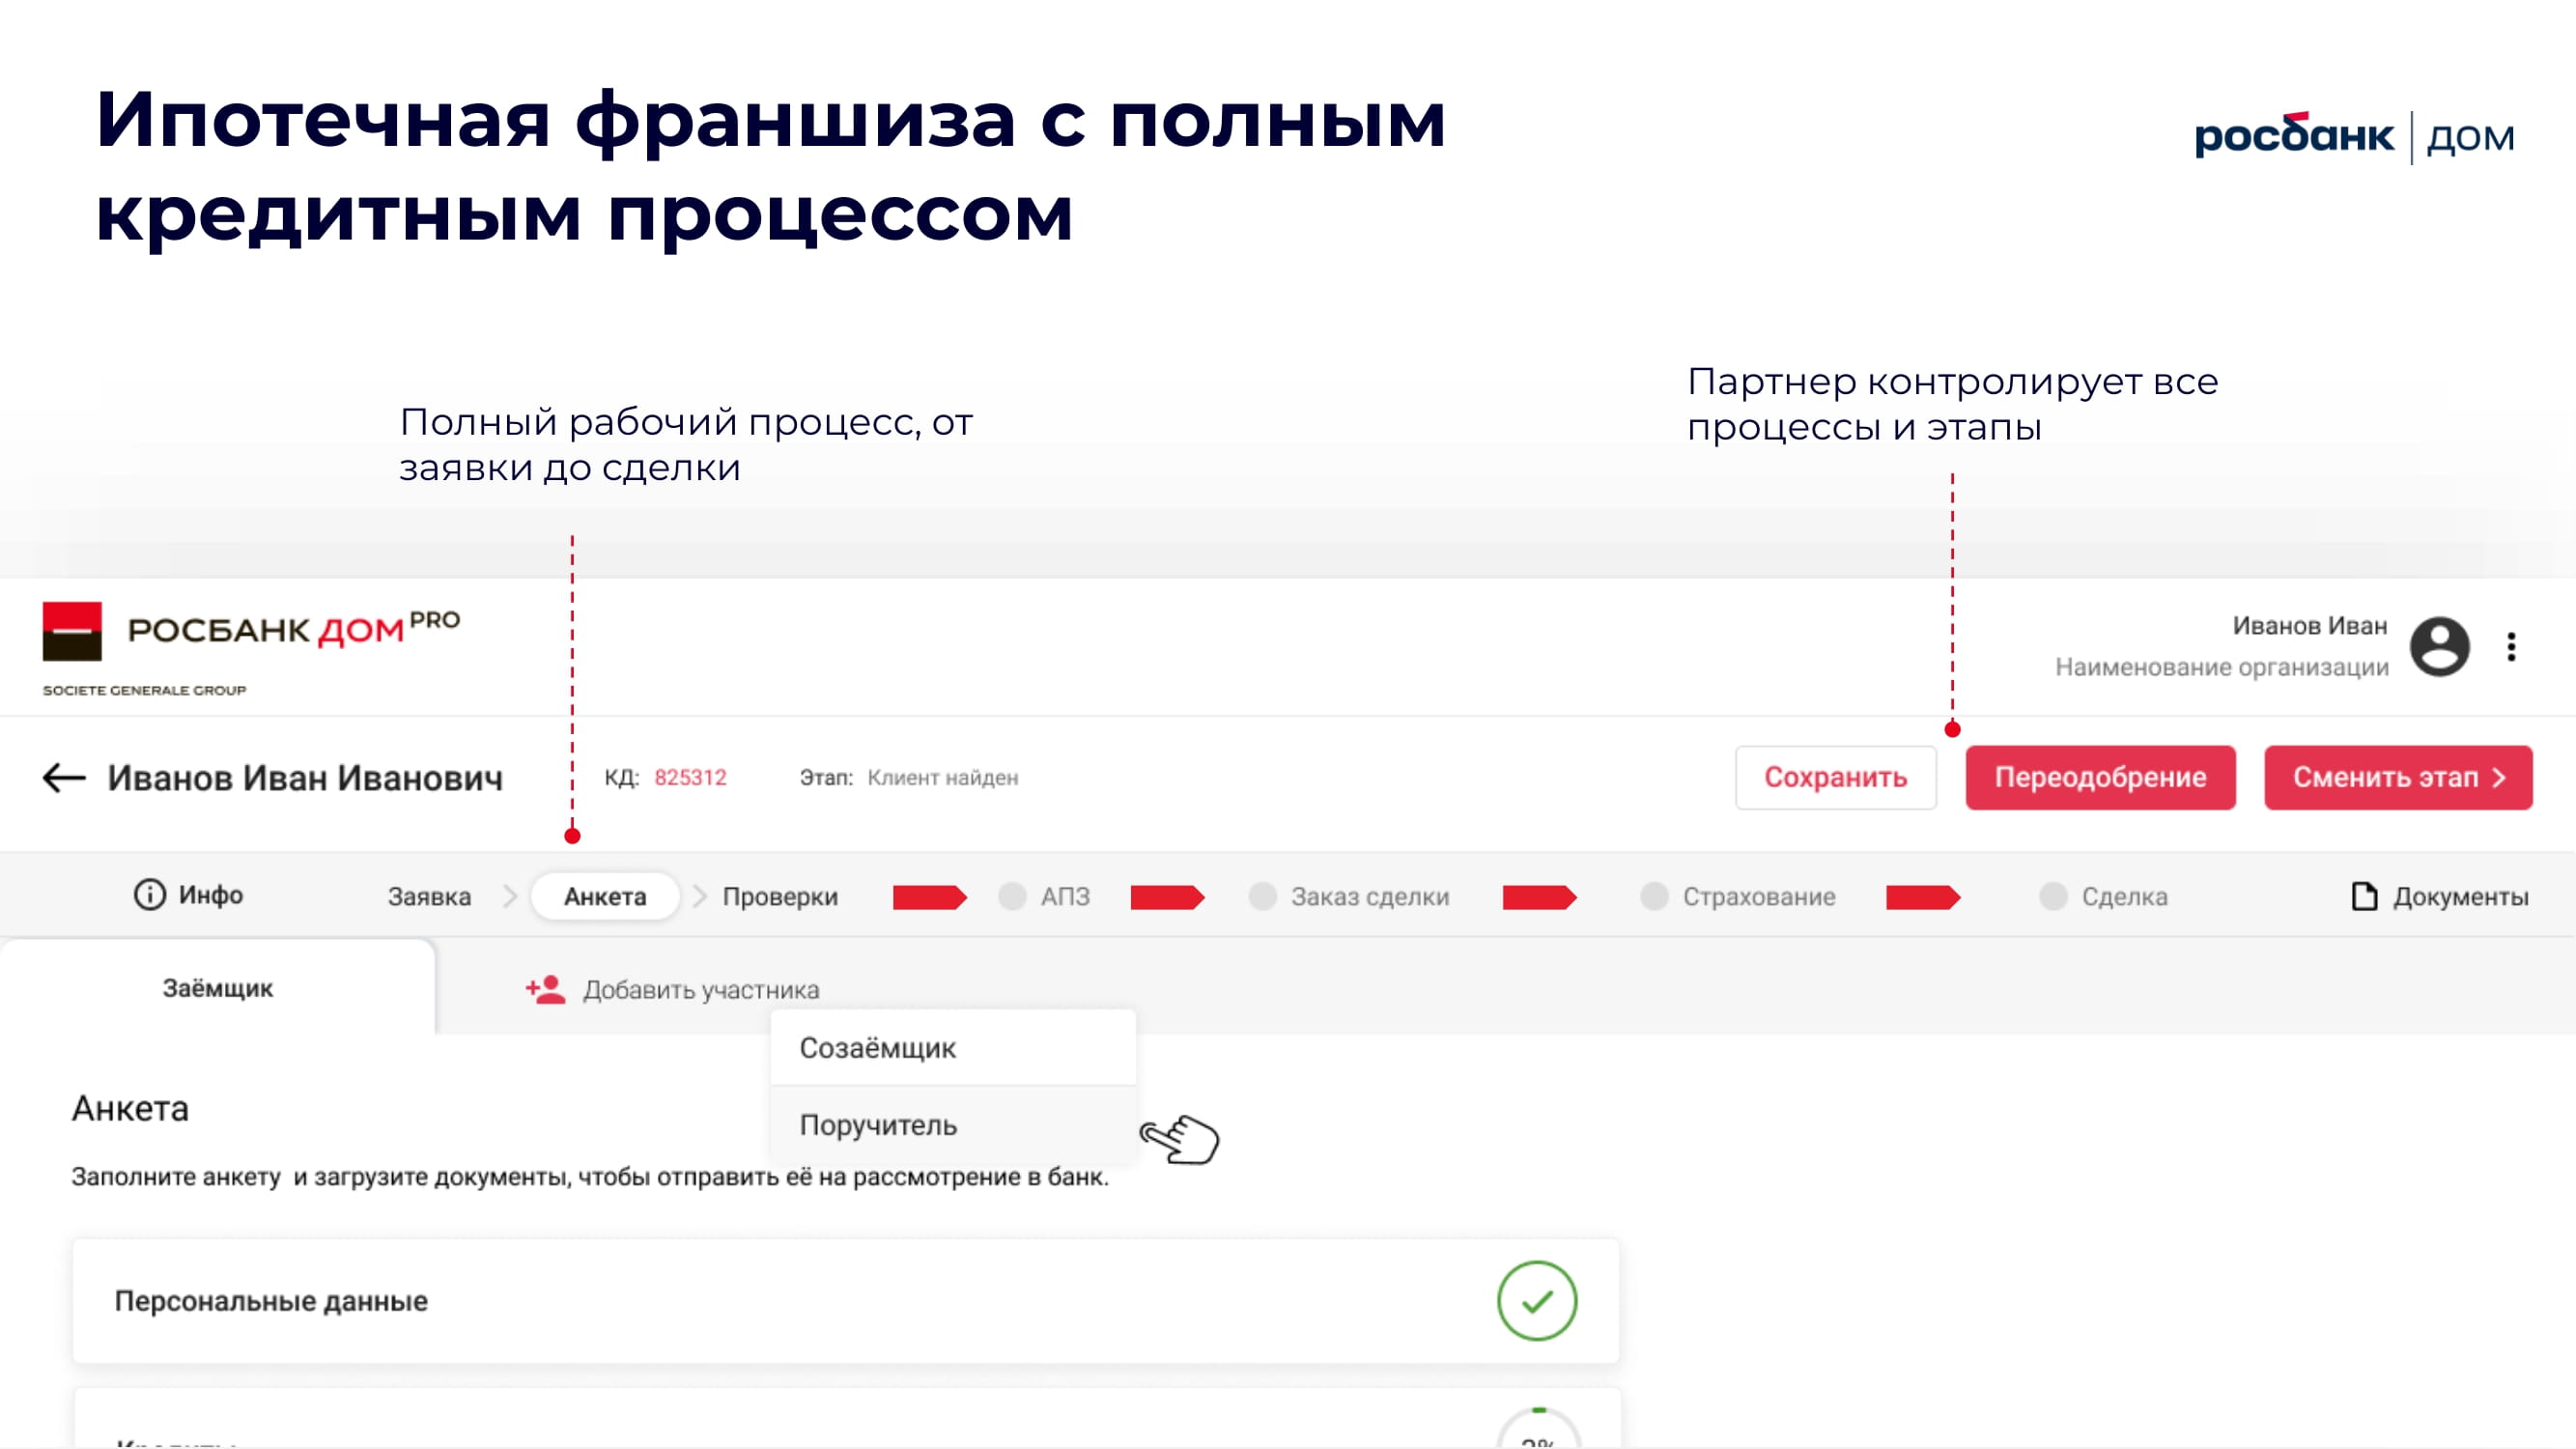The height and width of the screenshot is (1449, 2576).
Task: Click the Переодобрение button
Action: click(x=2100, y=777)
